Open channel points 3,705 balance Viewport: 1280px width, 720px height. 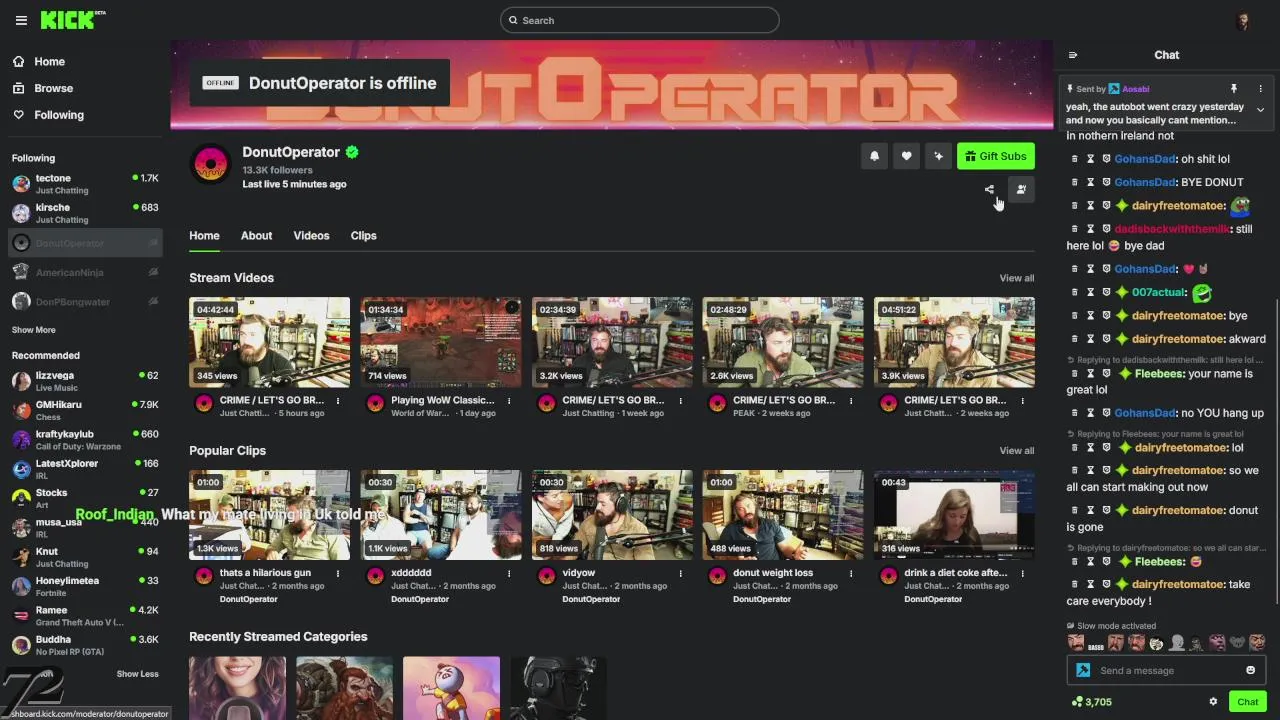tap(1091, 702)
